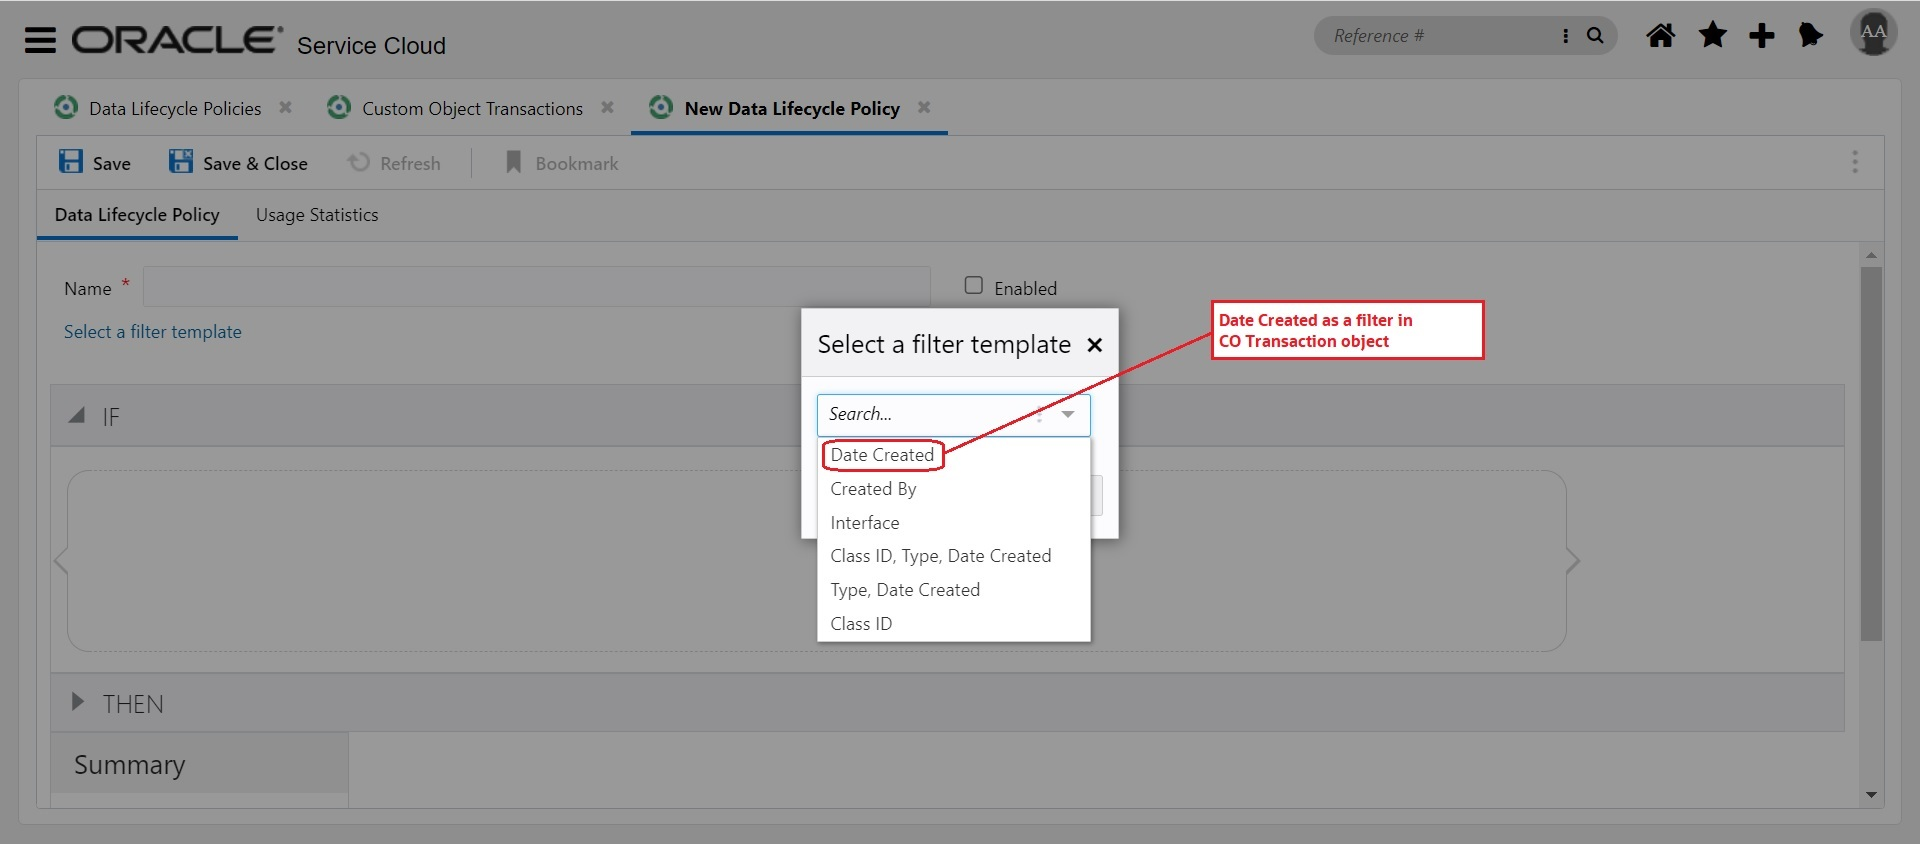Toggle the Enabled checkbox
This screenshot has width=1920, height=844.
[973, 286]
